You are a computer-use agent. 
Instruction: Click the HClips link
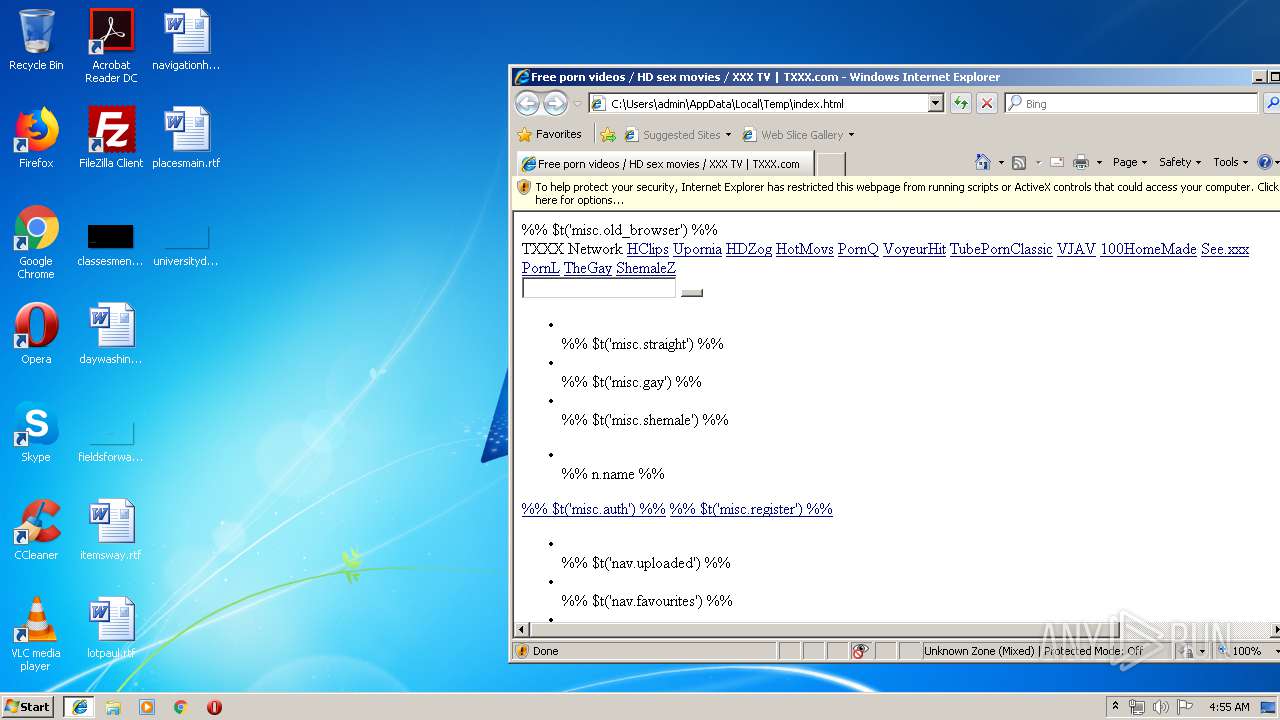(647, 249)
